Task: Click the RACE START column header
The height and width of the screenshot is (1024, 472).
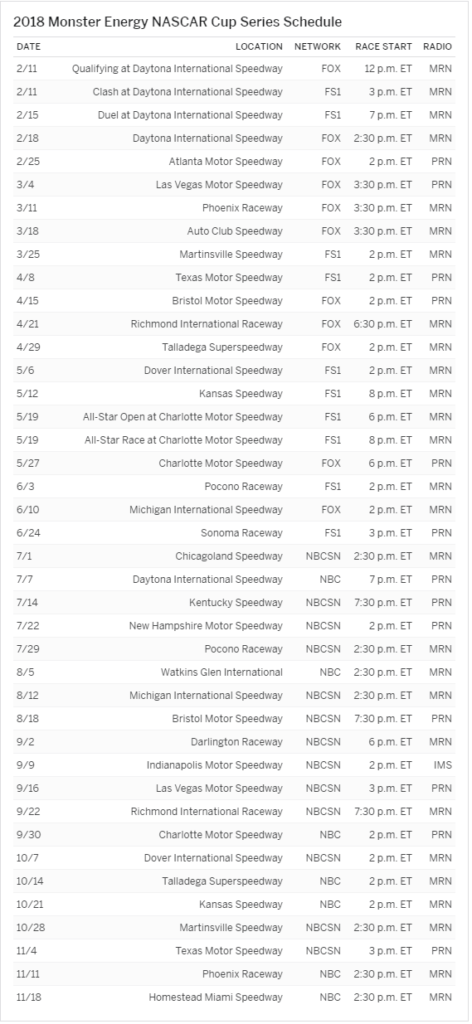Action: (x=384, y=46)
